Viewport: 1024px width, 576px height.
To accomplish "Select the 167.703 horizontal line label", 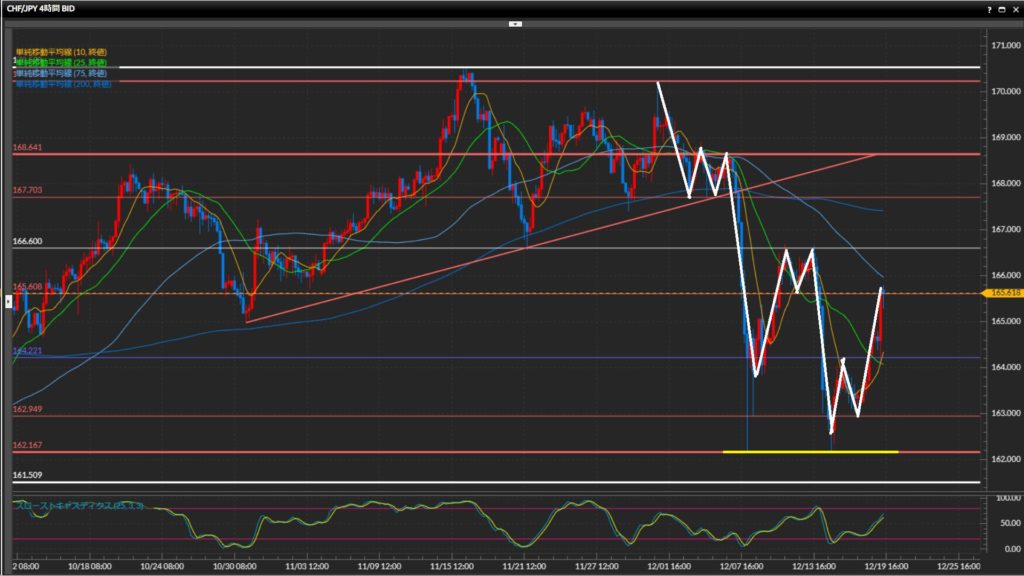I will pyautogui.click(x=27, y=190).
